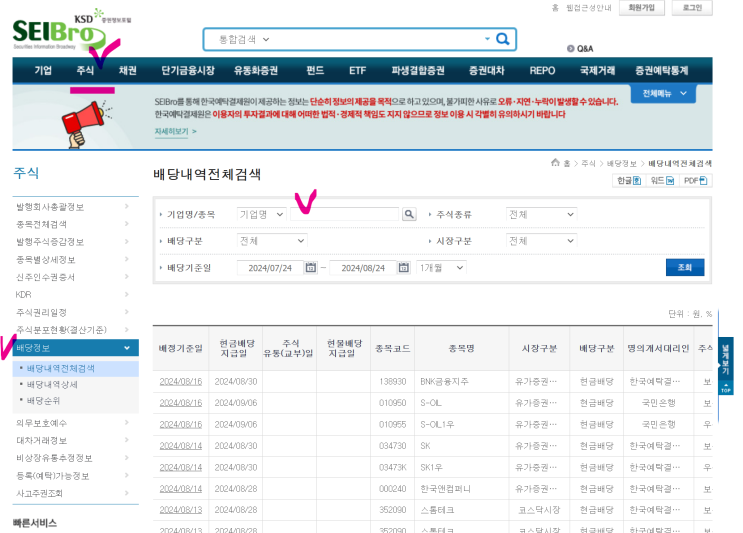This screenshot has width=743, height=533.
Task: Click date link in BNK금융지주 row
Action: (x=181, y=381)
